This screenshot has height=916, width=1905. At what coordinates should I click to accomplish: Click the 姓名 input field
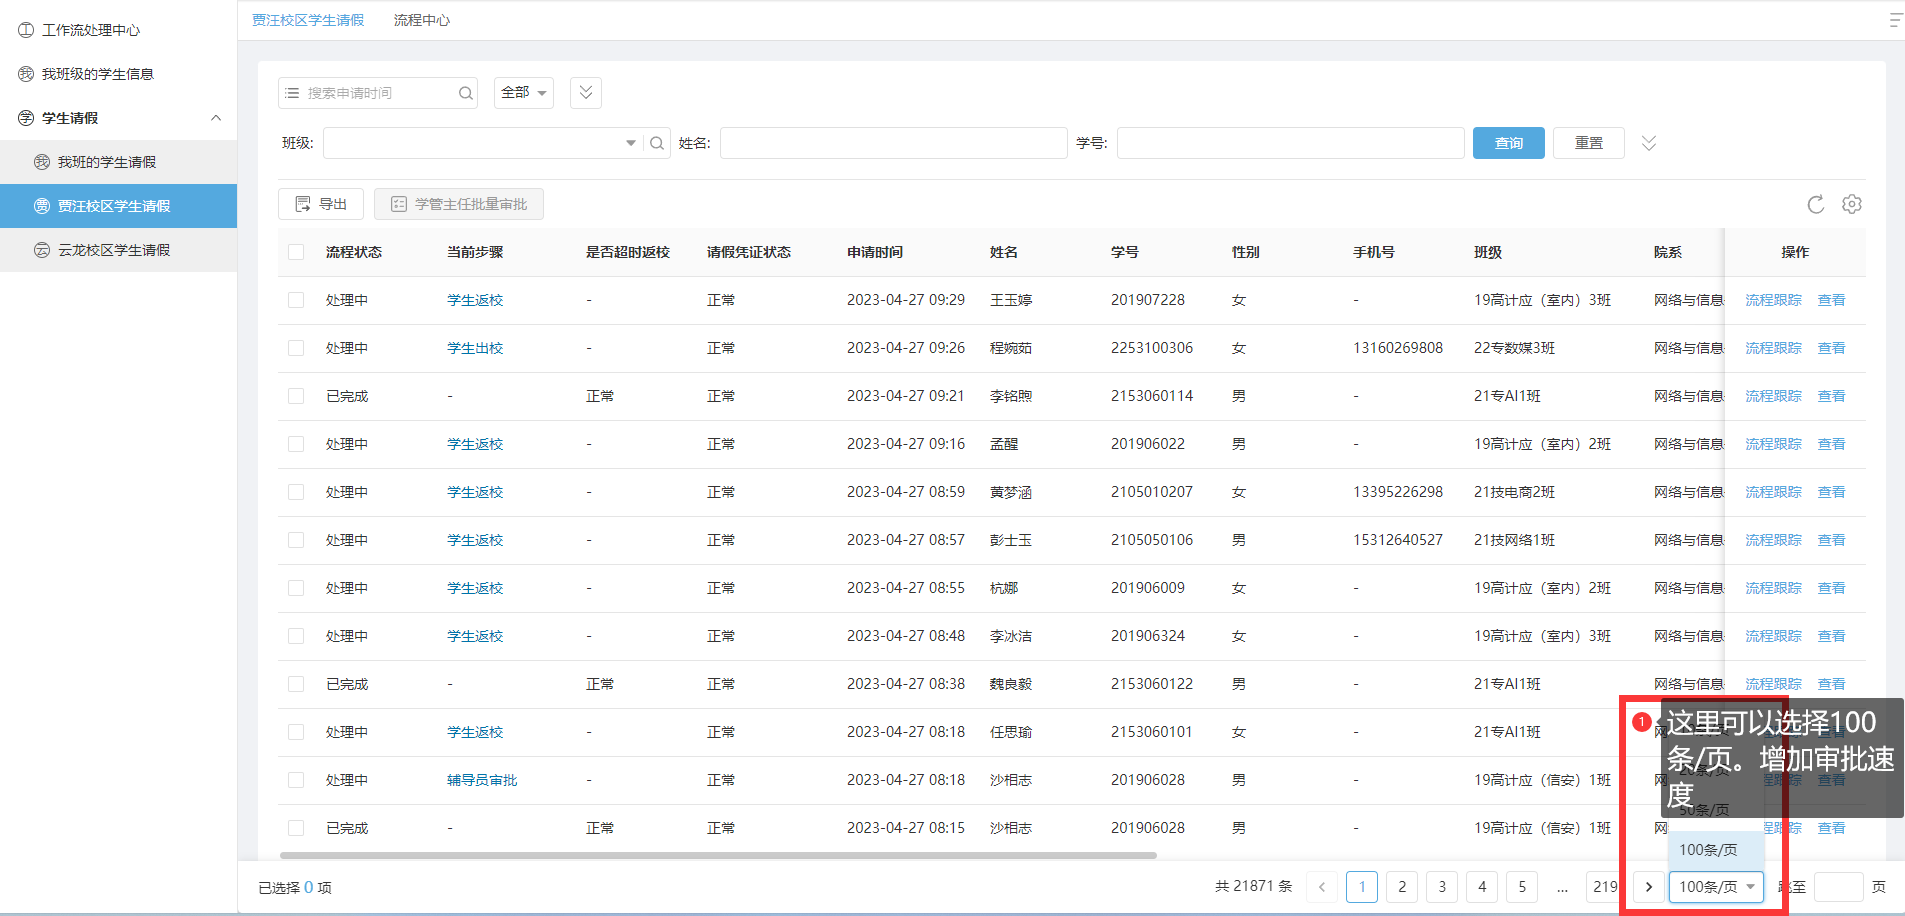pyautogui.click(x=893, y=143)
